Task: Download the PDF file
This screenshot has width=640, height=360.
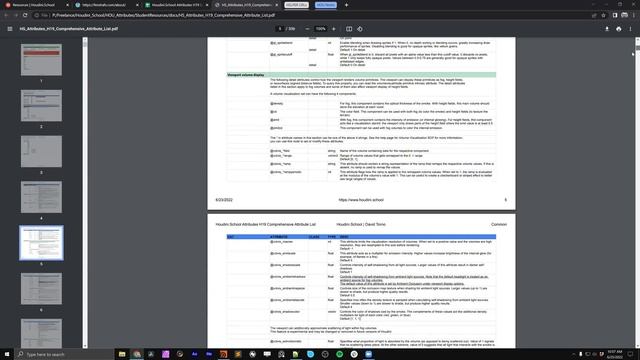Action: 607,29
